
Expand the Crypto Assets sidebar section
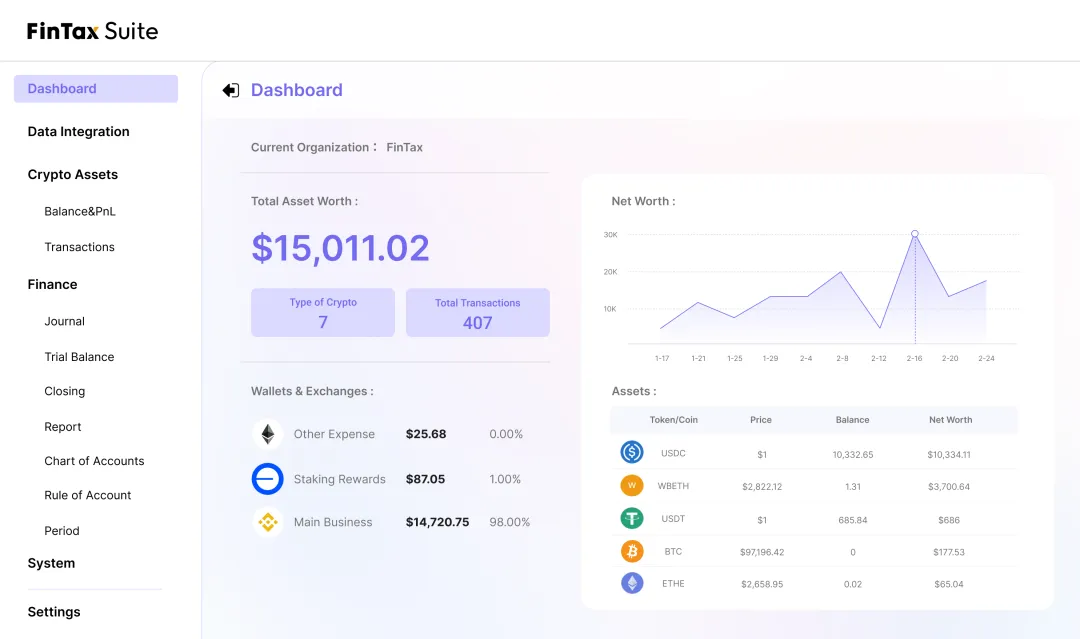[73, 174]
